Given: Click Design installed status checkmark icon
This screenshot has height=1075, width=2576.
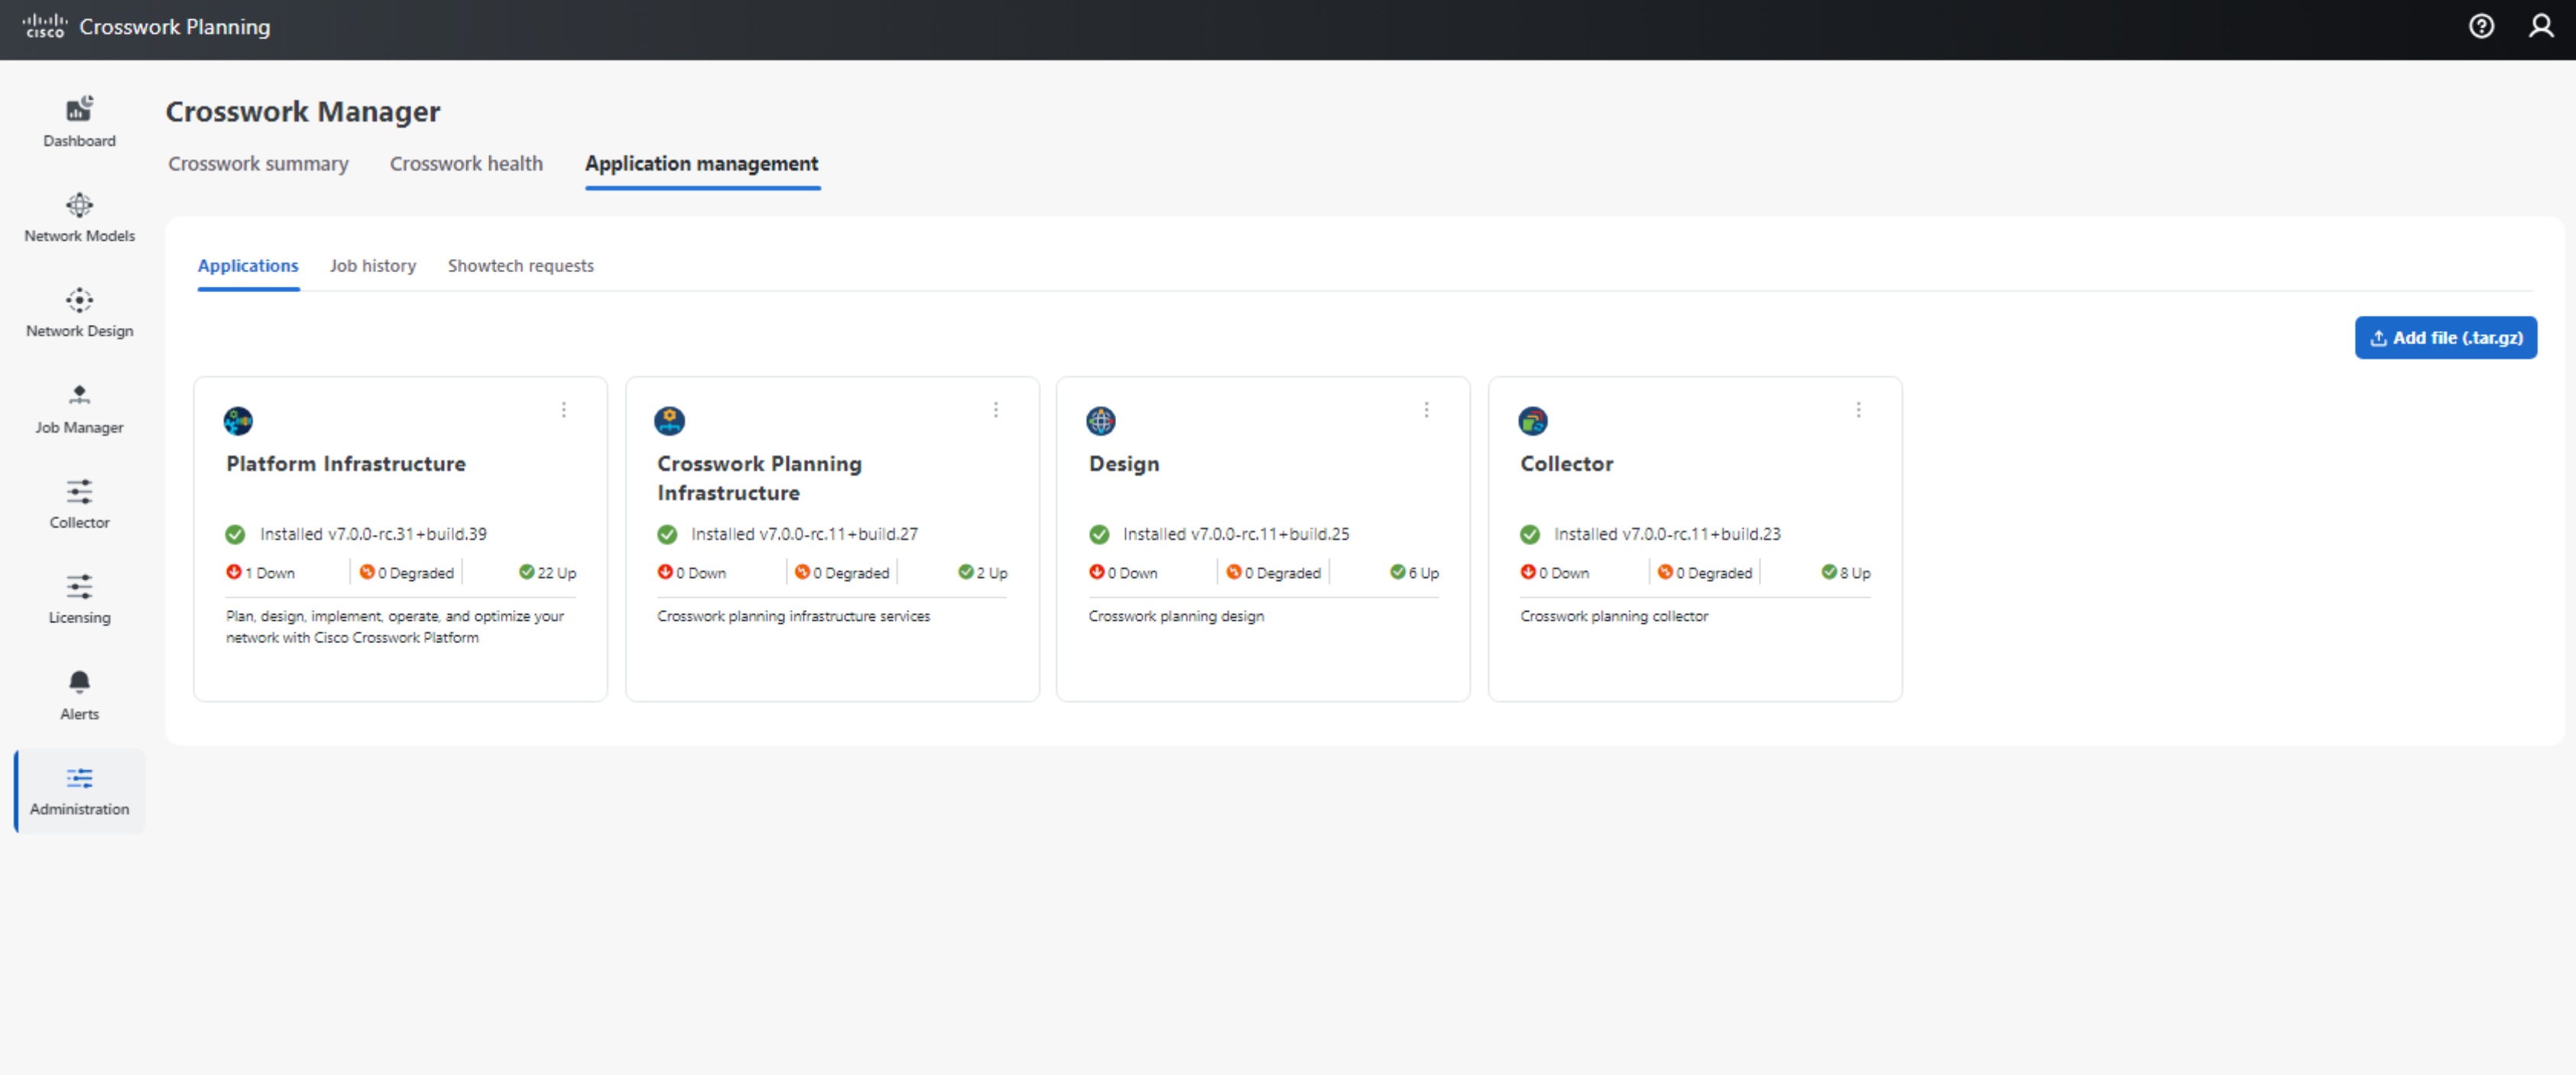Looking at the screenshot, I should 1099,535.
